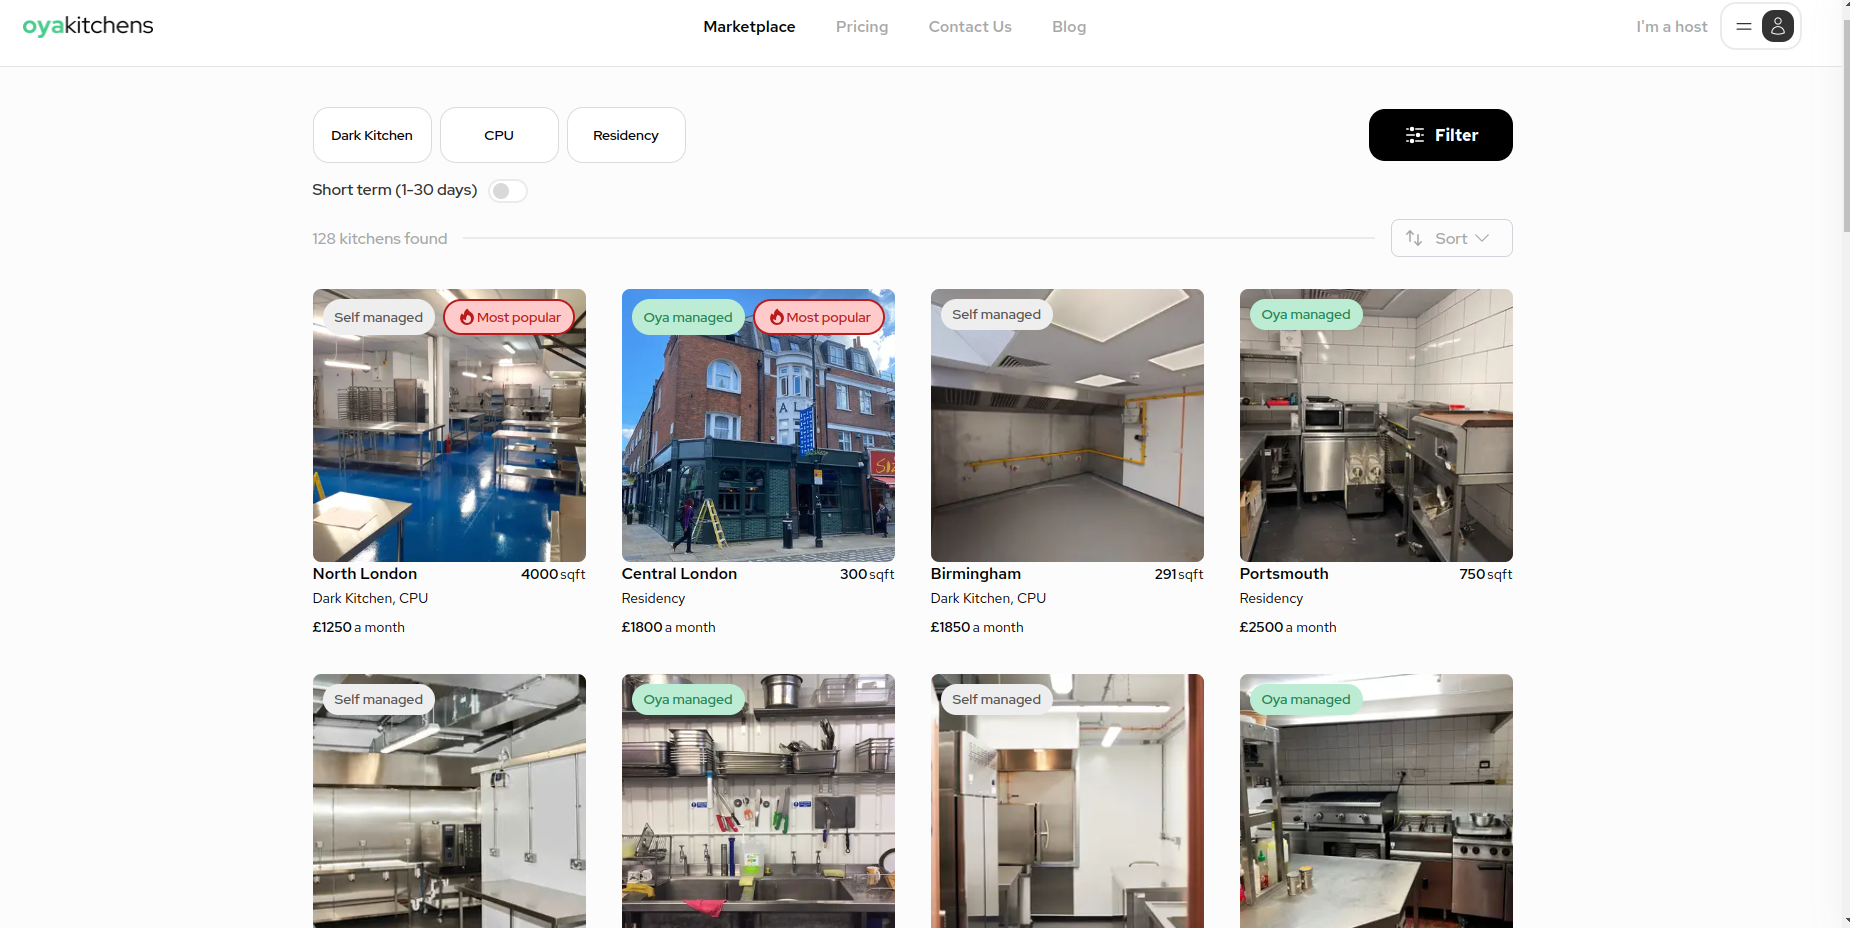Open the Birmingham listing title
Viewport: 1850px width, 928px height.
click(976, 574)
